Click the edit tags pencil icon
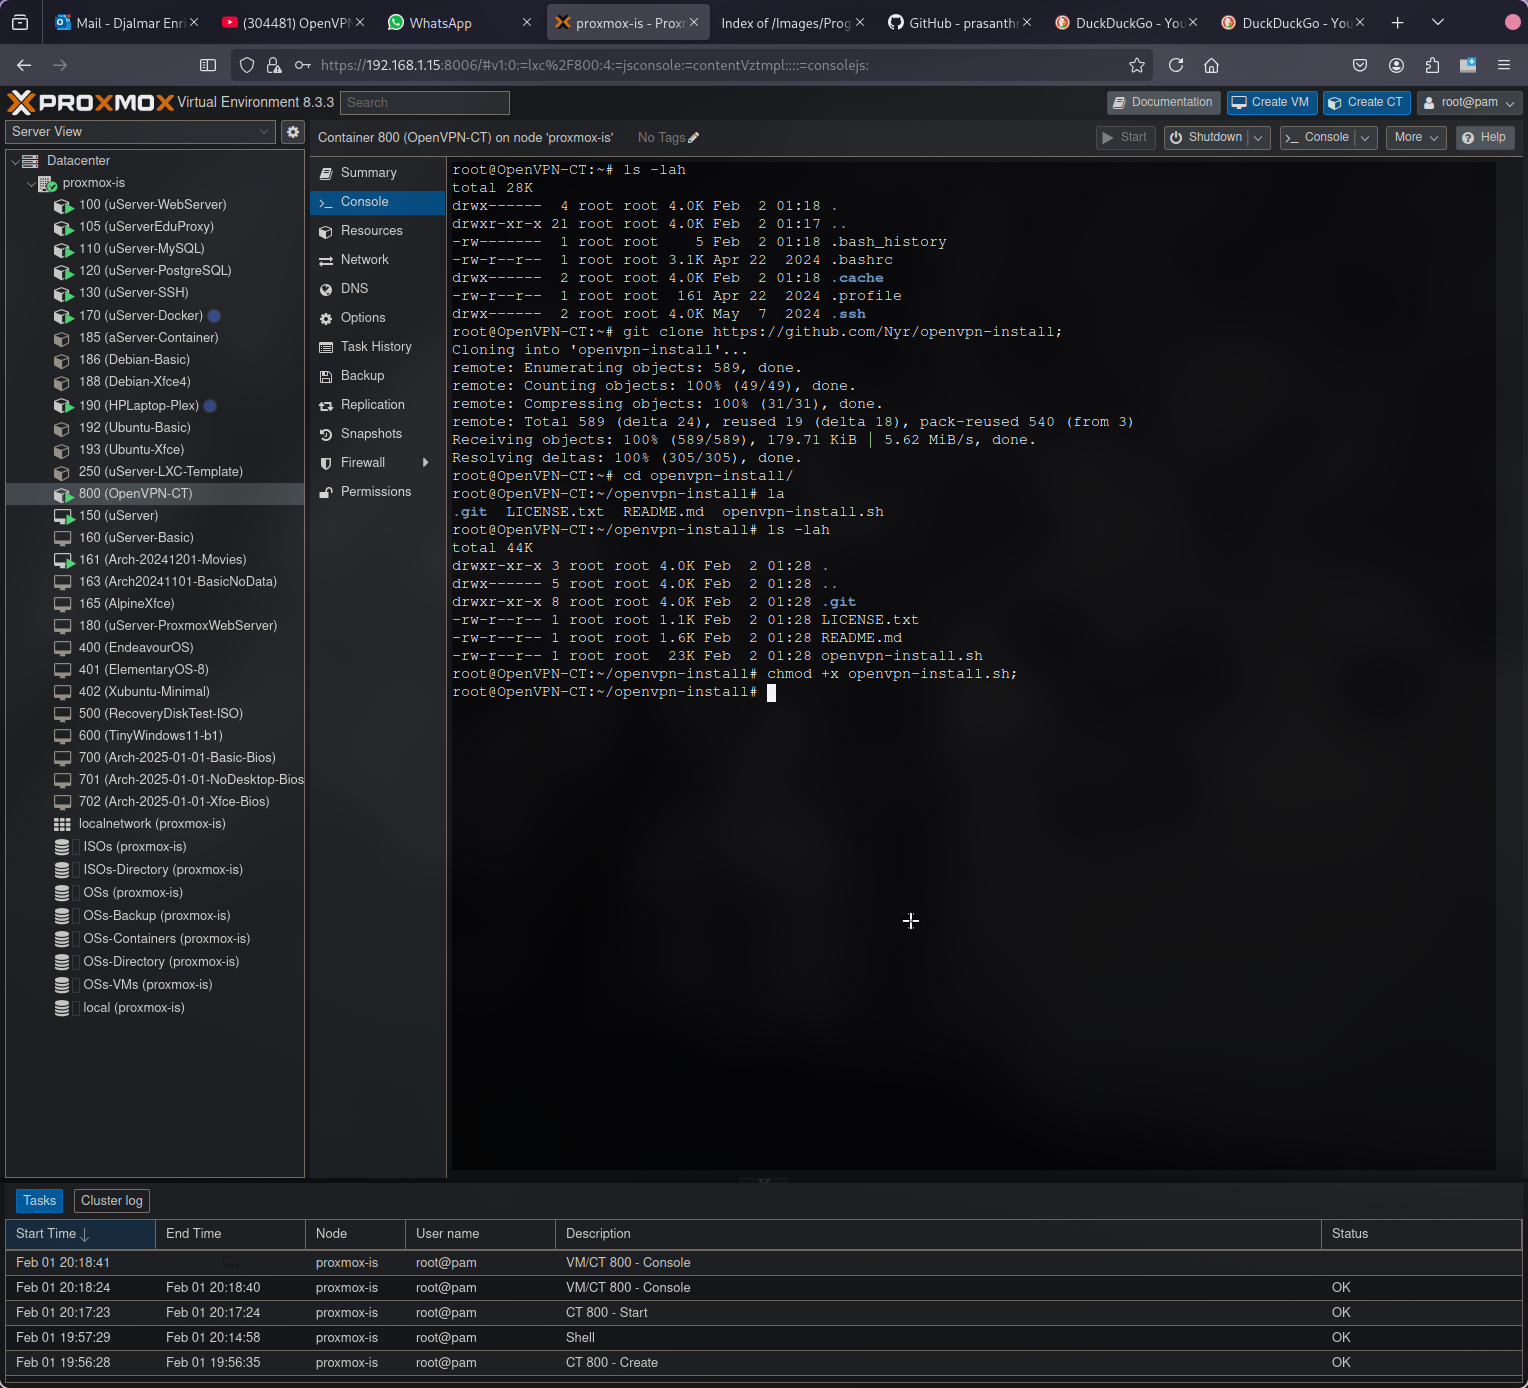 point(694,138)
